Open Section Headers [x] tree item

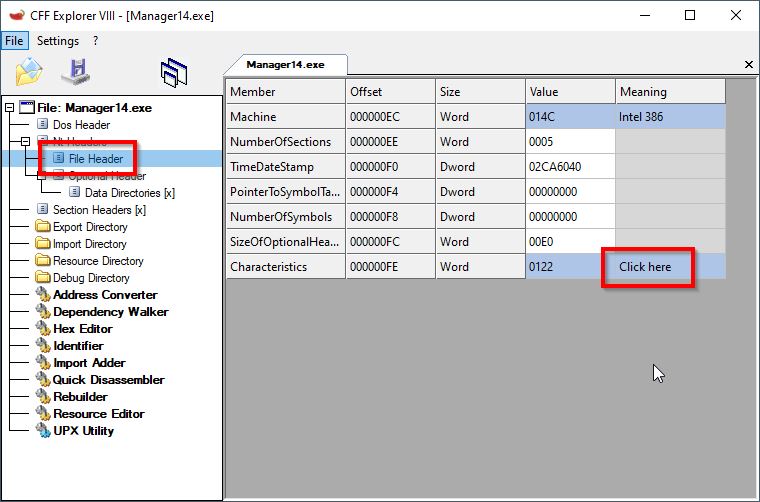[x=99, y=209]
